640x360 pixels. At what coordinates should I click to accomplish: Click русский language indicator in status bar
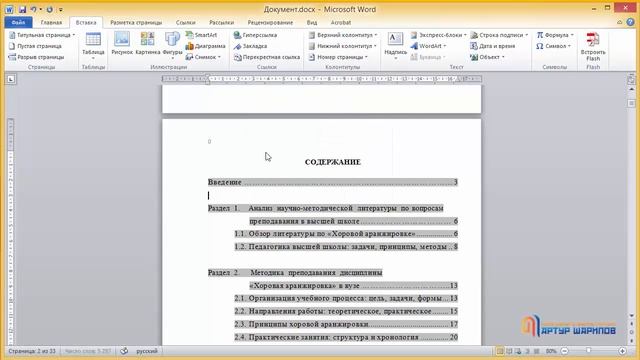tap(147, 351)
